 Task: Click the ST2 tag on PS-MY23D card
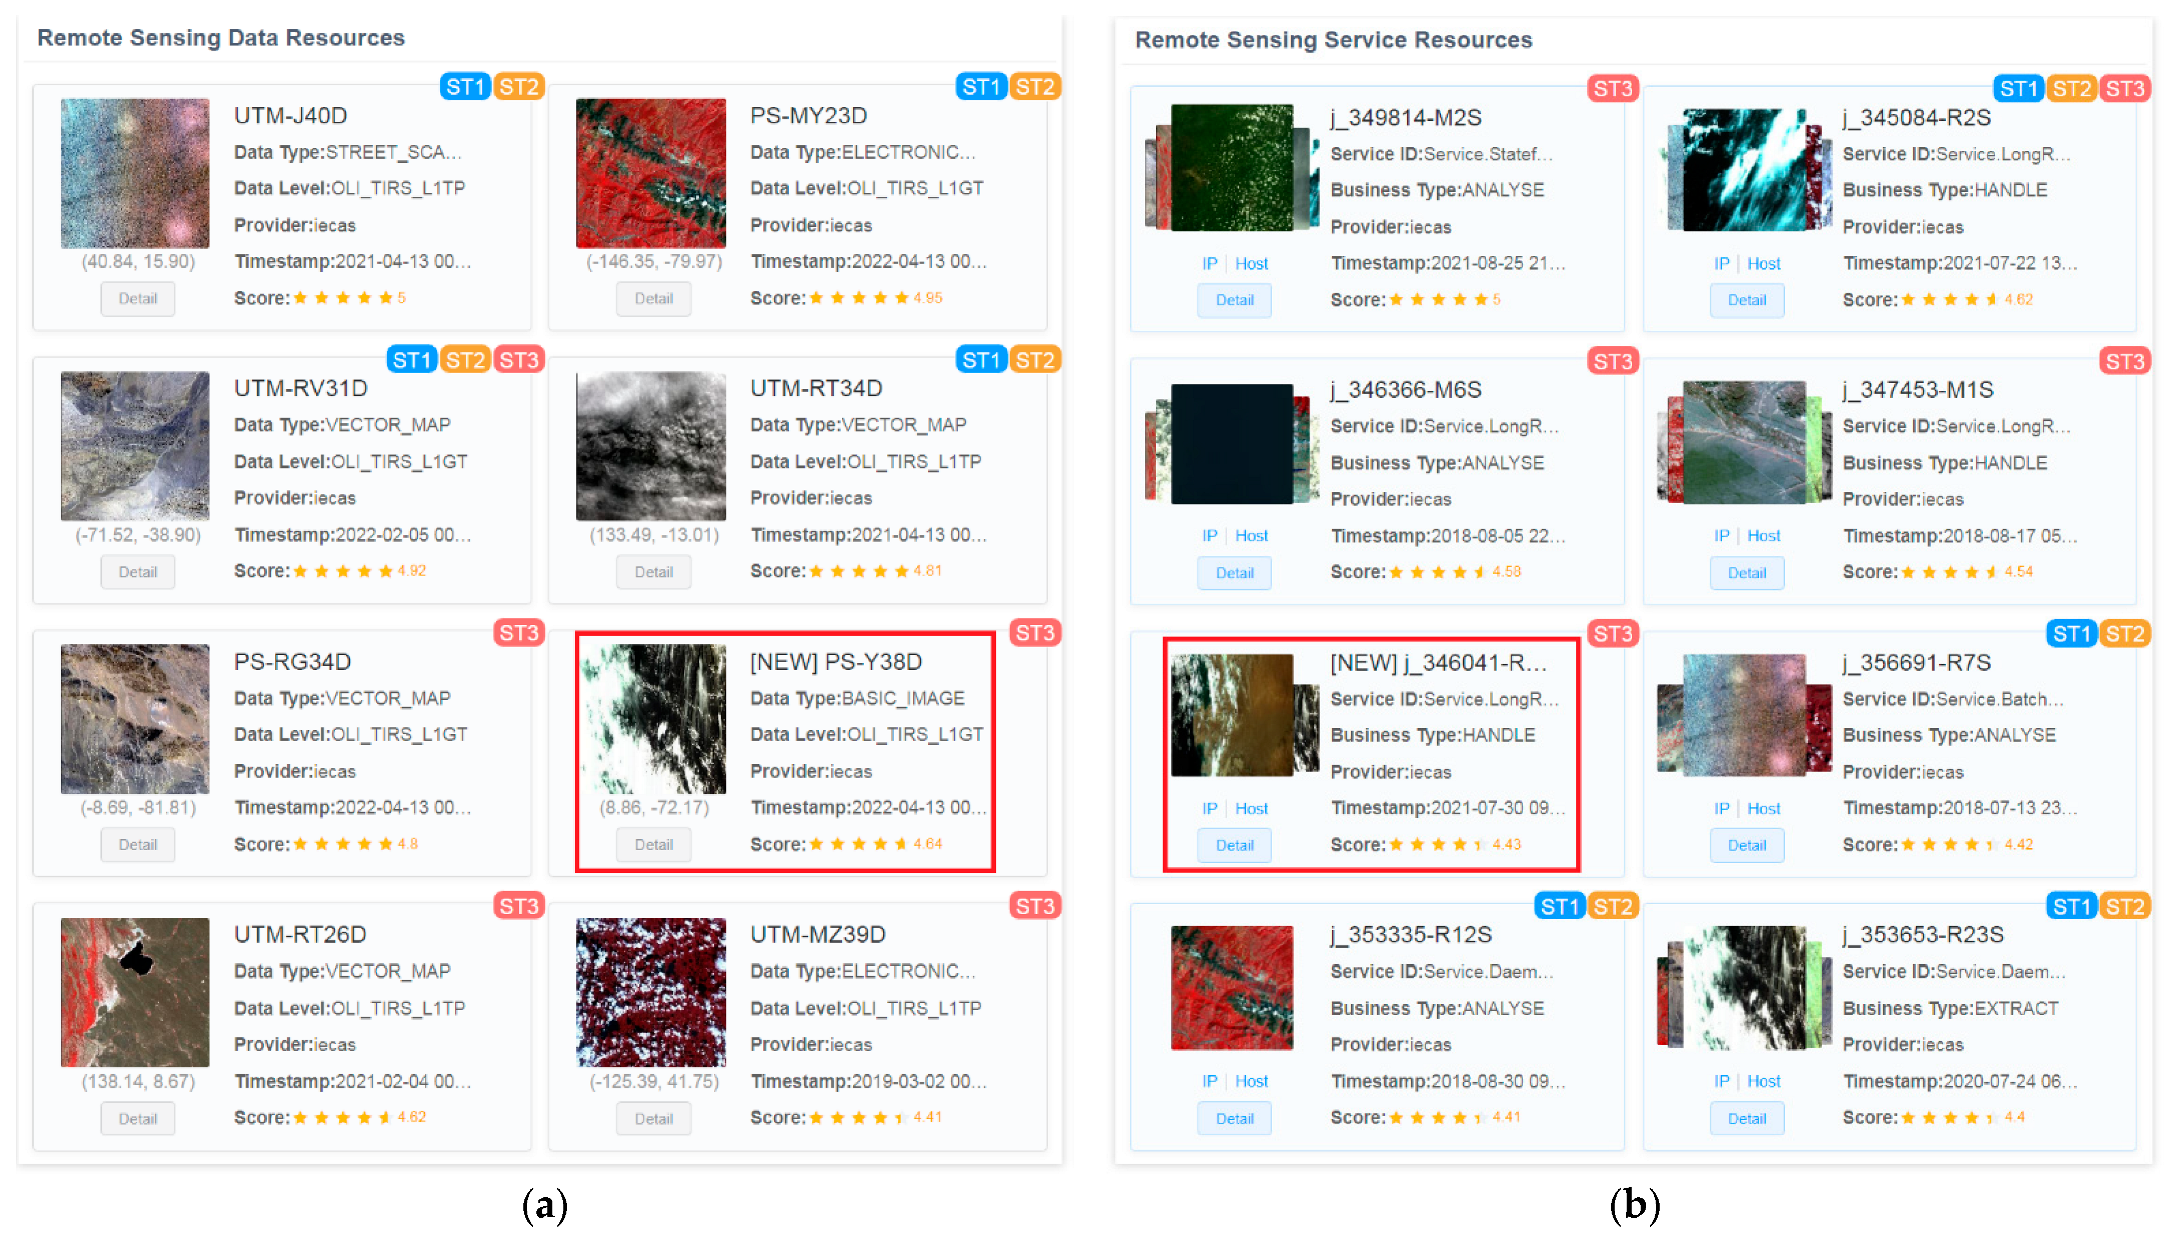(1035, 87)
